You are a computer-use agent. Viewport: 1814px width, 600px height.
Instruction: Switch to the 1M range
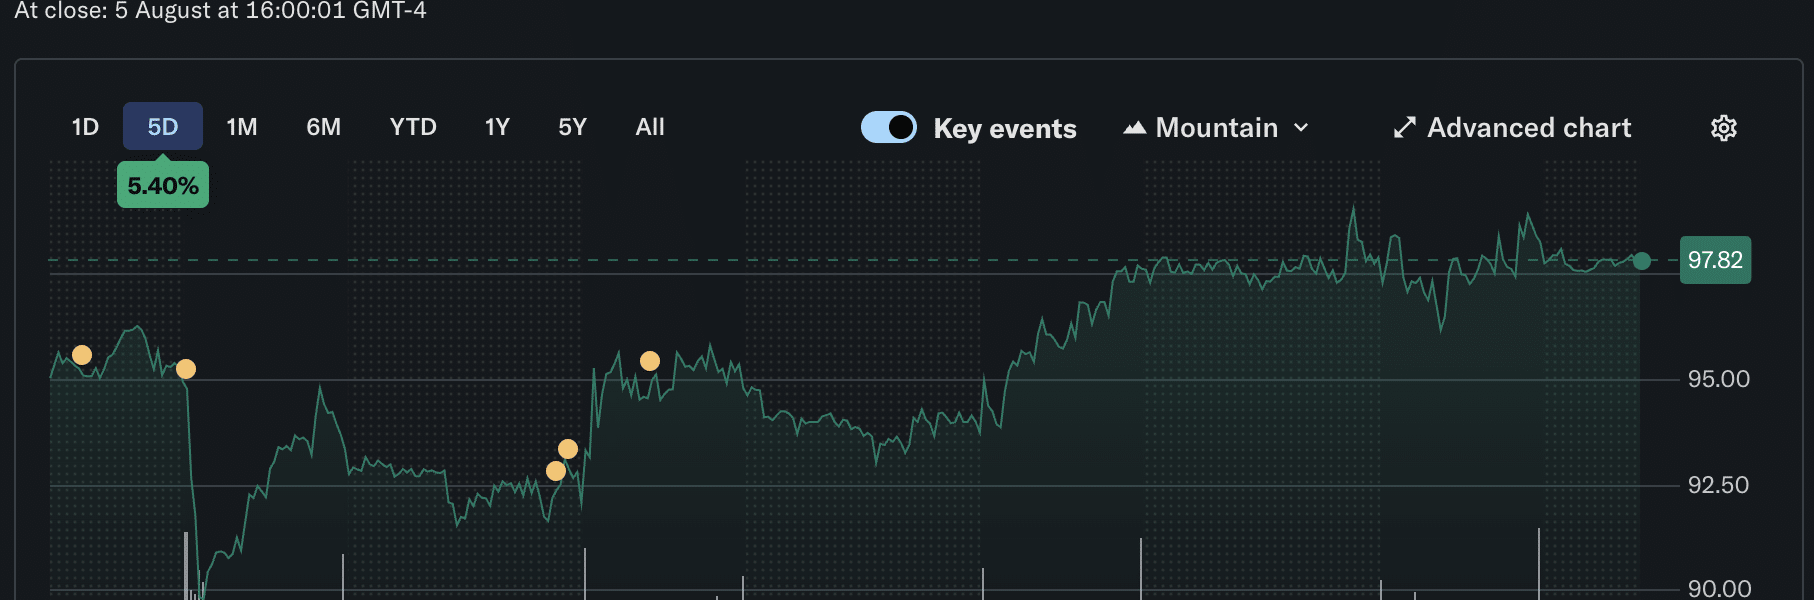pos(242,127)
